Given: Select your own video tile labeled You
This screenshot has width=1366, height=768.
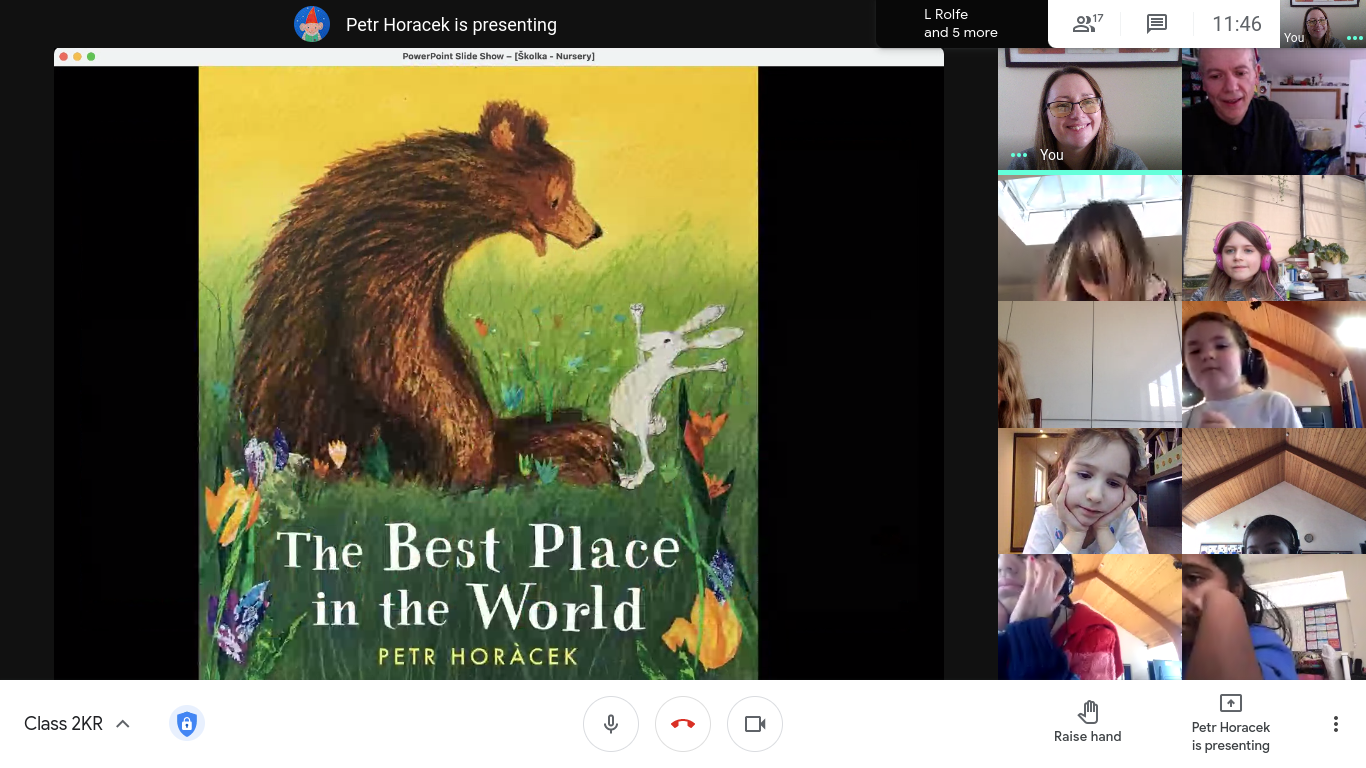Looking at the screenshot, I should (x=1089, y=108).
